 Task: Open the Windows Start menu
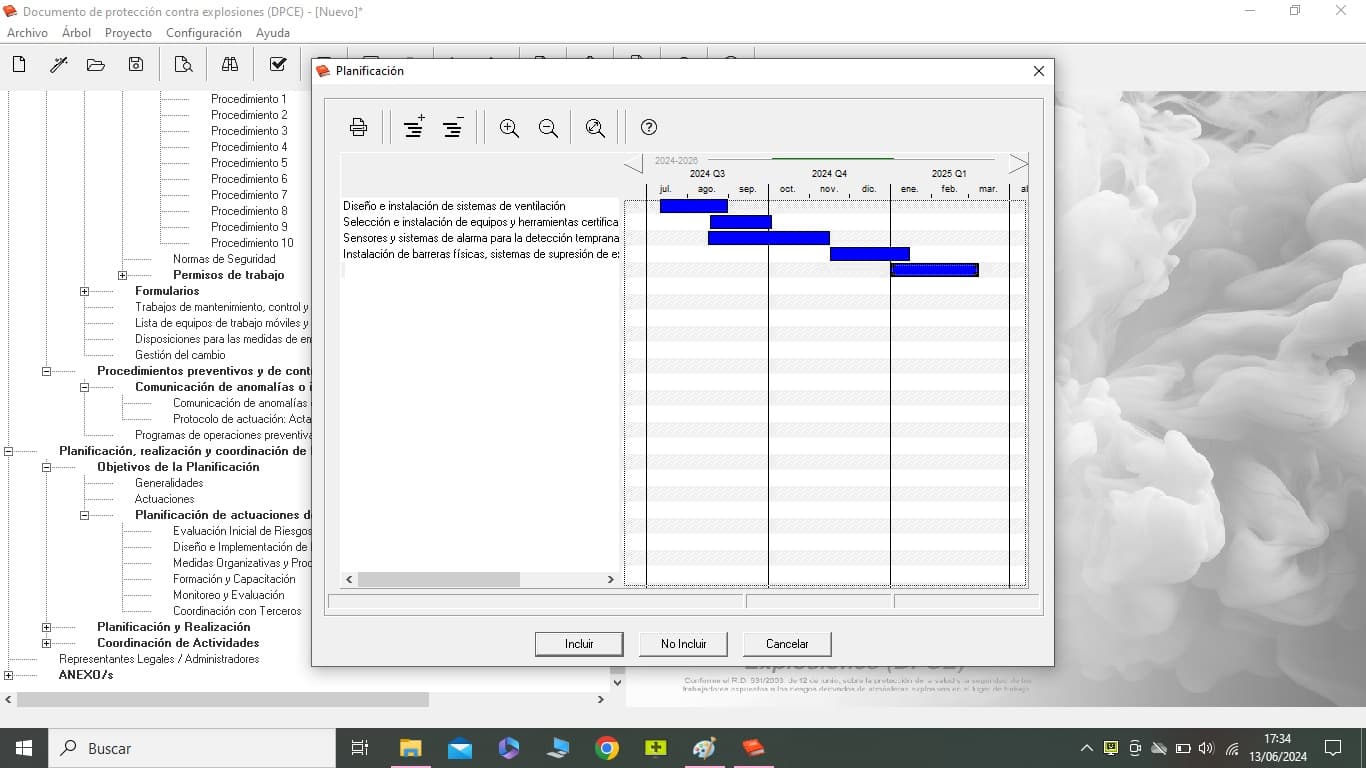click(x=23, y=748)
